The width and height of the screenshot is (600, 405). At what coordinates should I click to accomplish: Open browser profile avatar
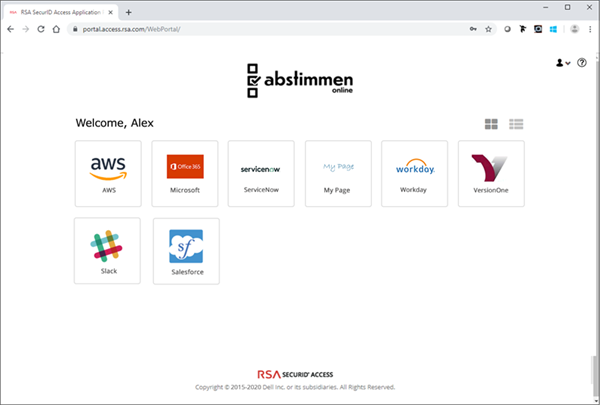[574, 29]
